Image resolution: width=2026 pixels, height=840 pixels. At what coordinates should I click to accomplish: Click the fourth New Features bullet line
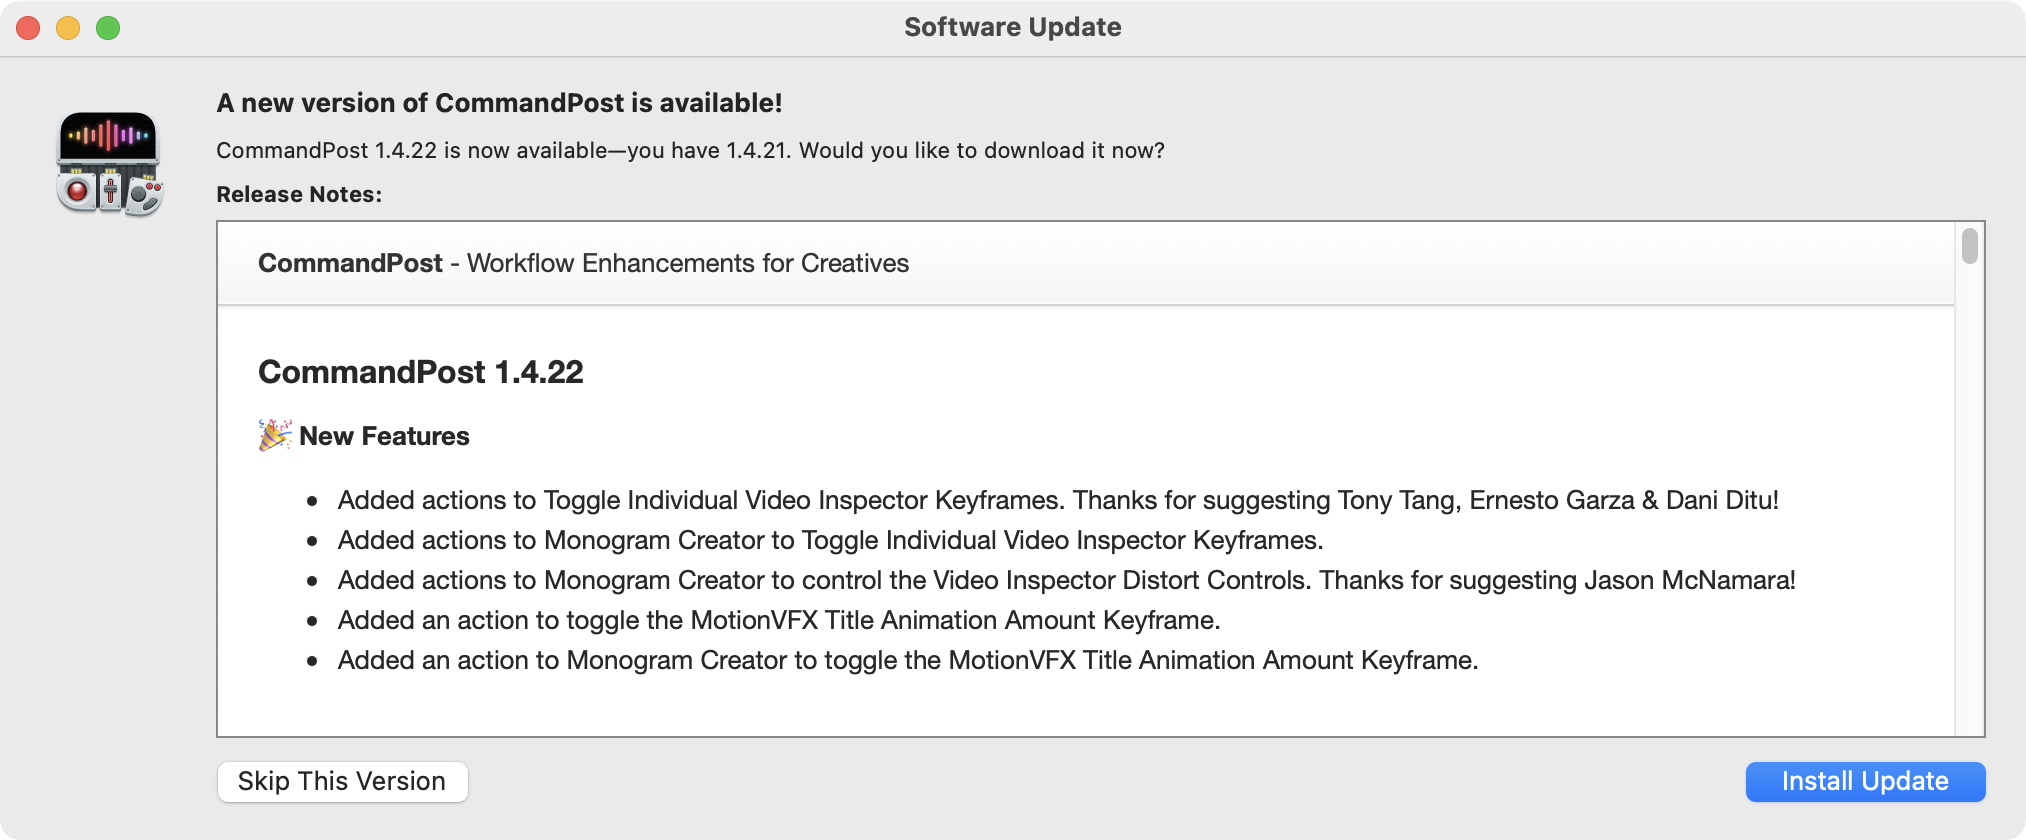(778, 620)
